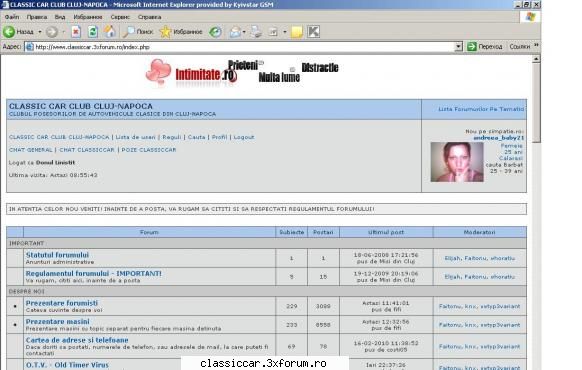This screenshot has height=370, width=582.
Task: Expand the Back button history arrow
Action: [x=40, y=32]
